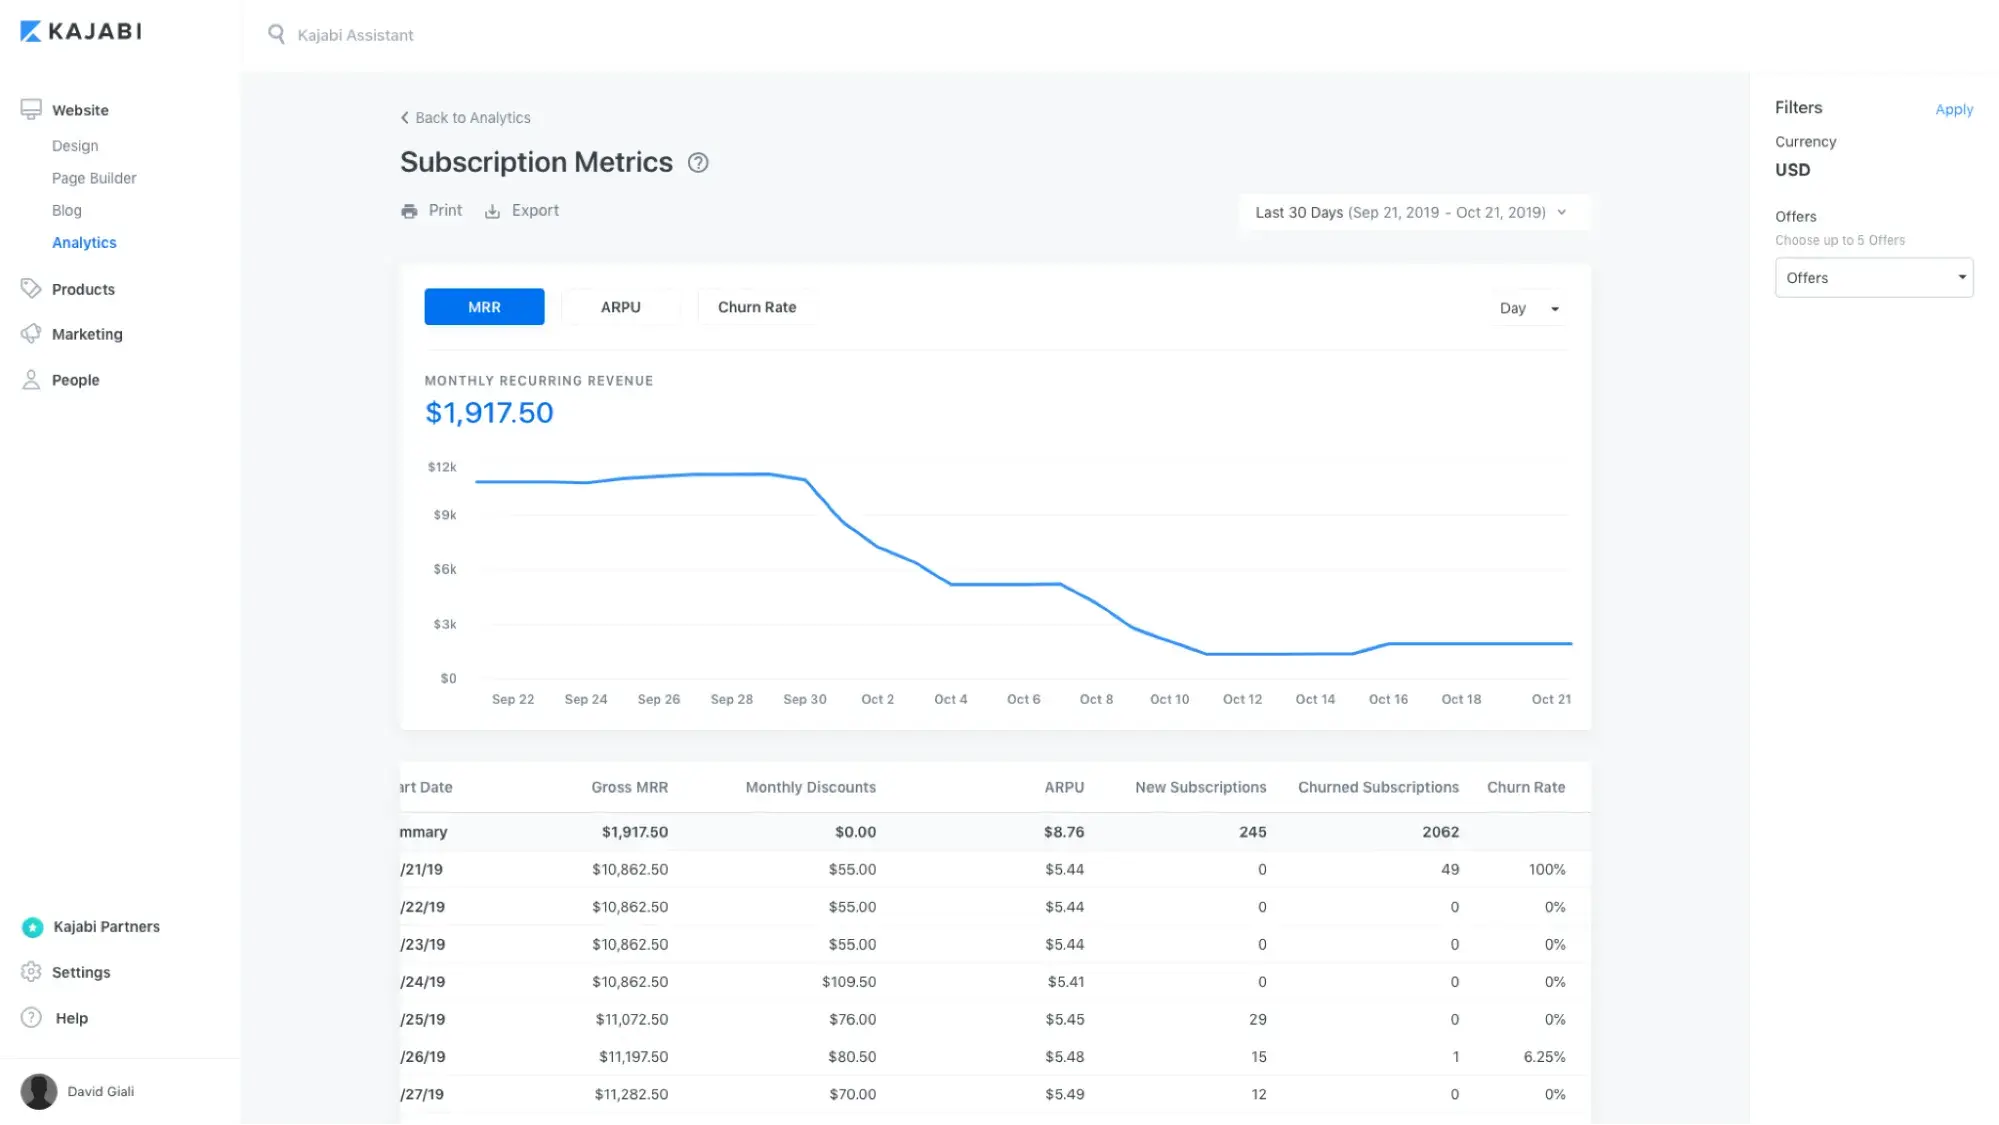Expand the Offers filter dropdown

click(x=1873, y=277)
